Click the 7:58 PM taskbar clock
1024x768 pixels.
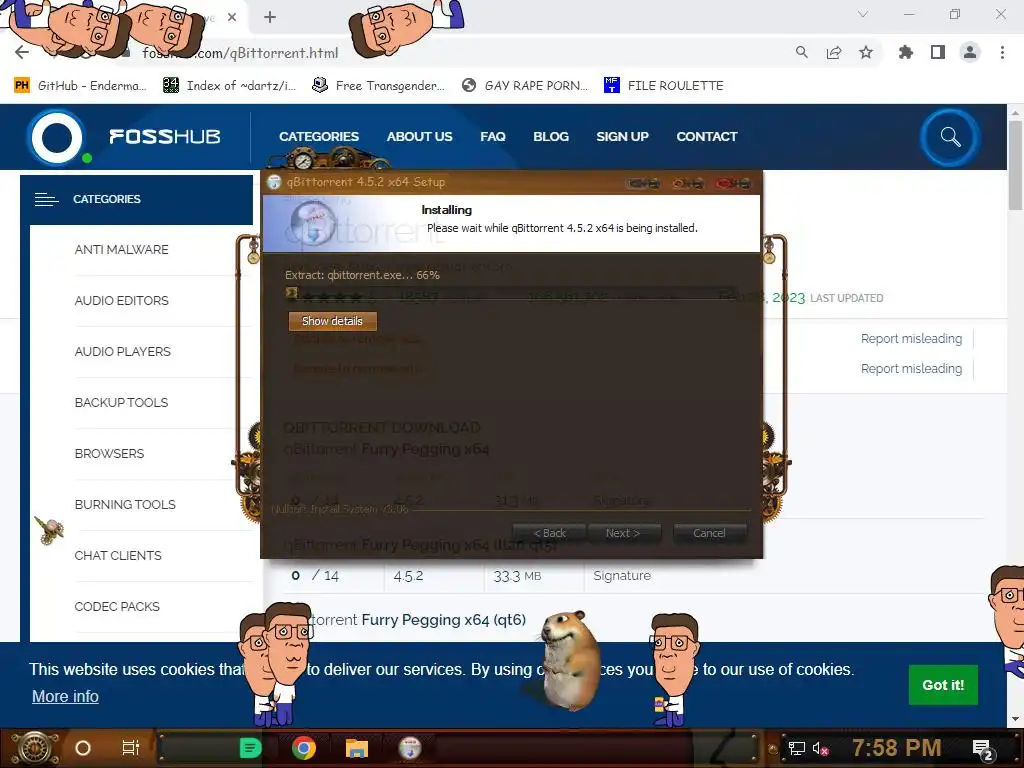pyautogui.click(x=897, y=748)
